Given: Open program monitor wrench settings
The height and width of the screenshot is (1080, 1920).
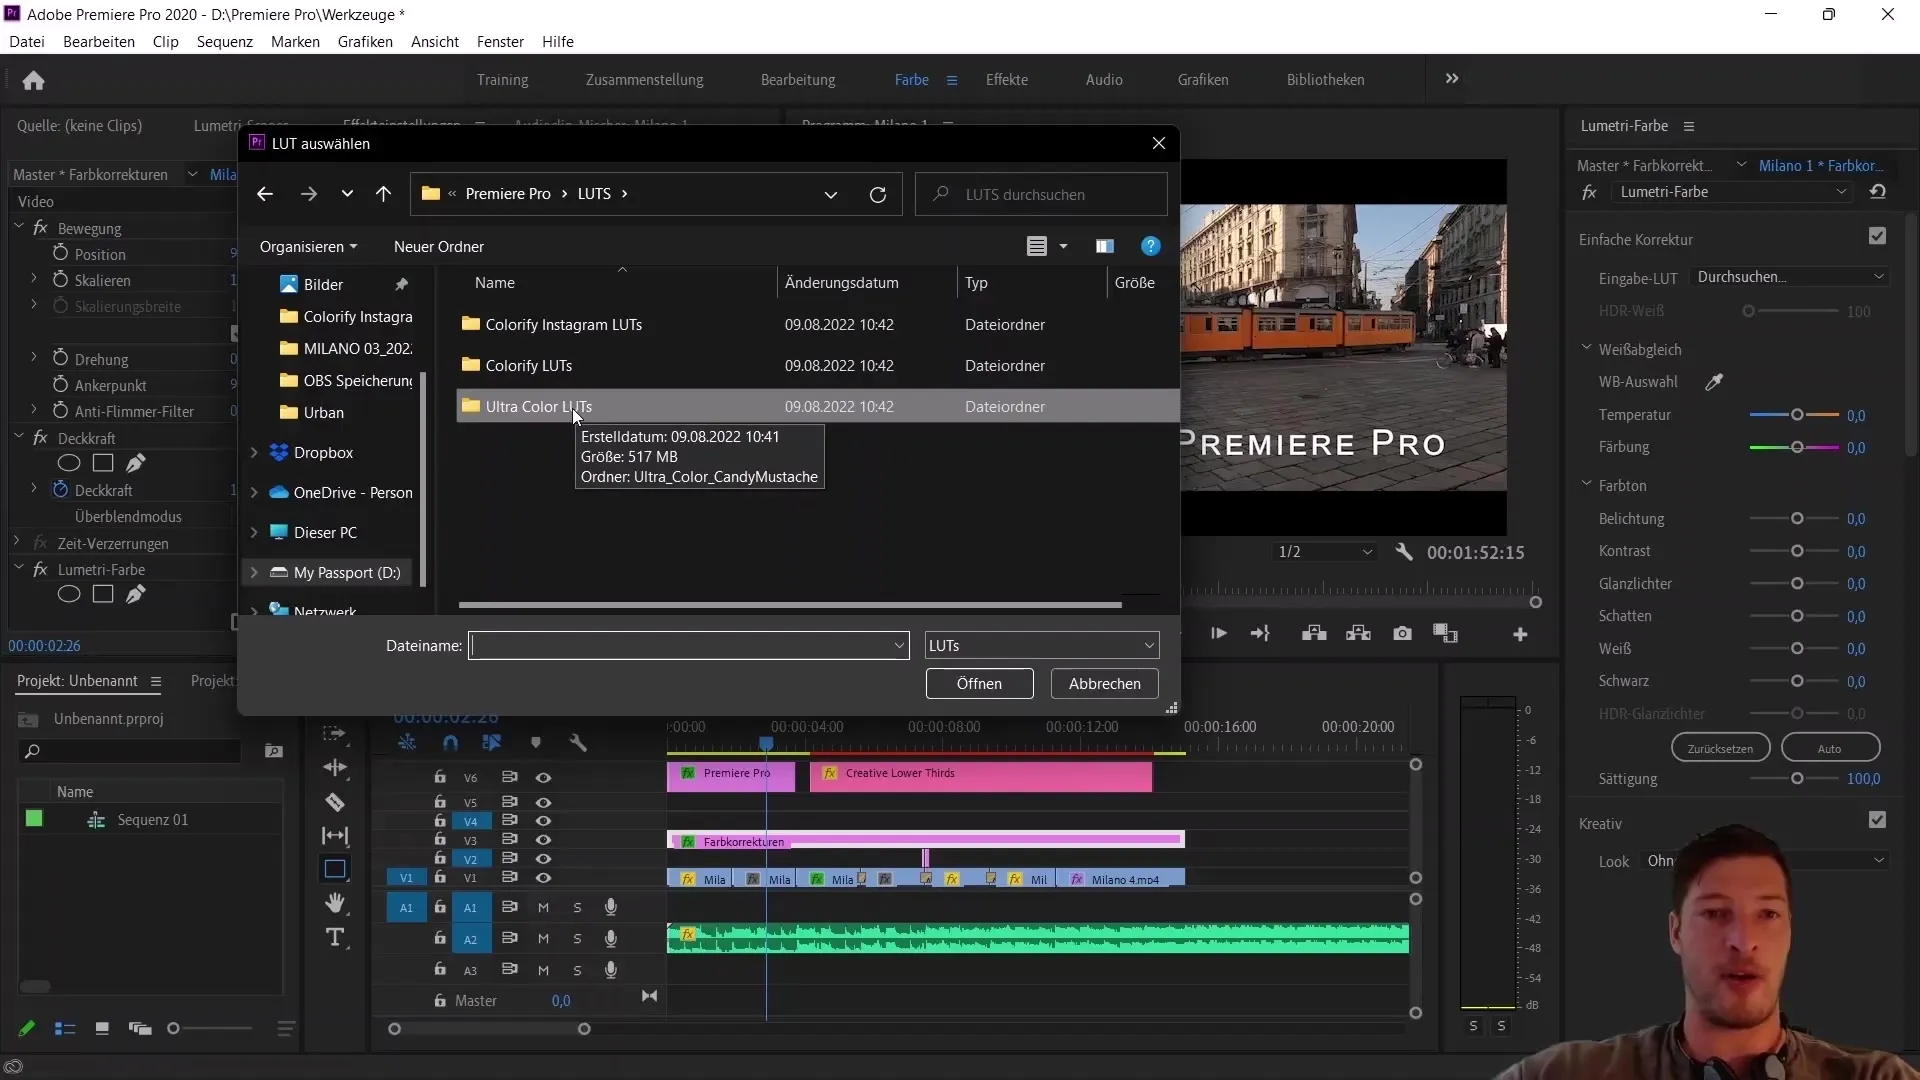Looking at the screenshot, I should point(1404,552).
